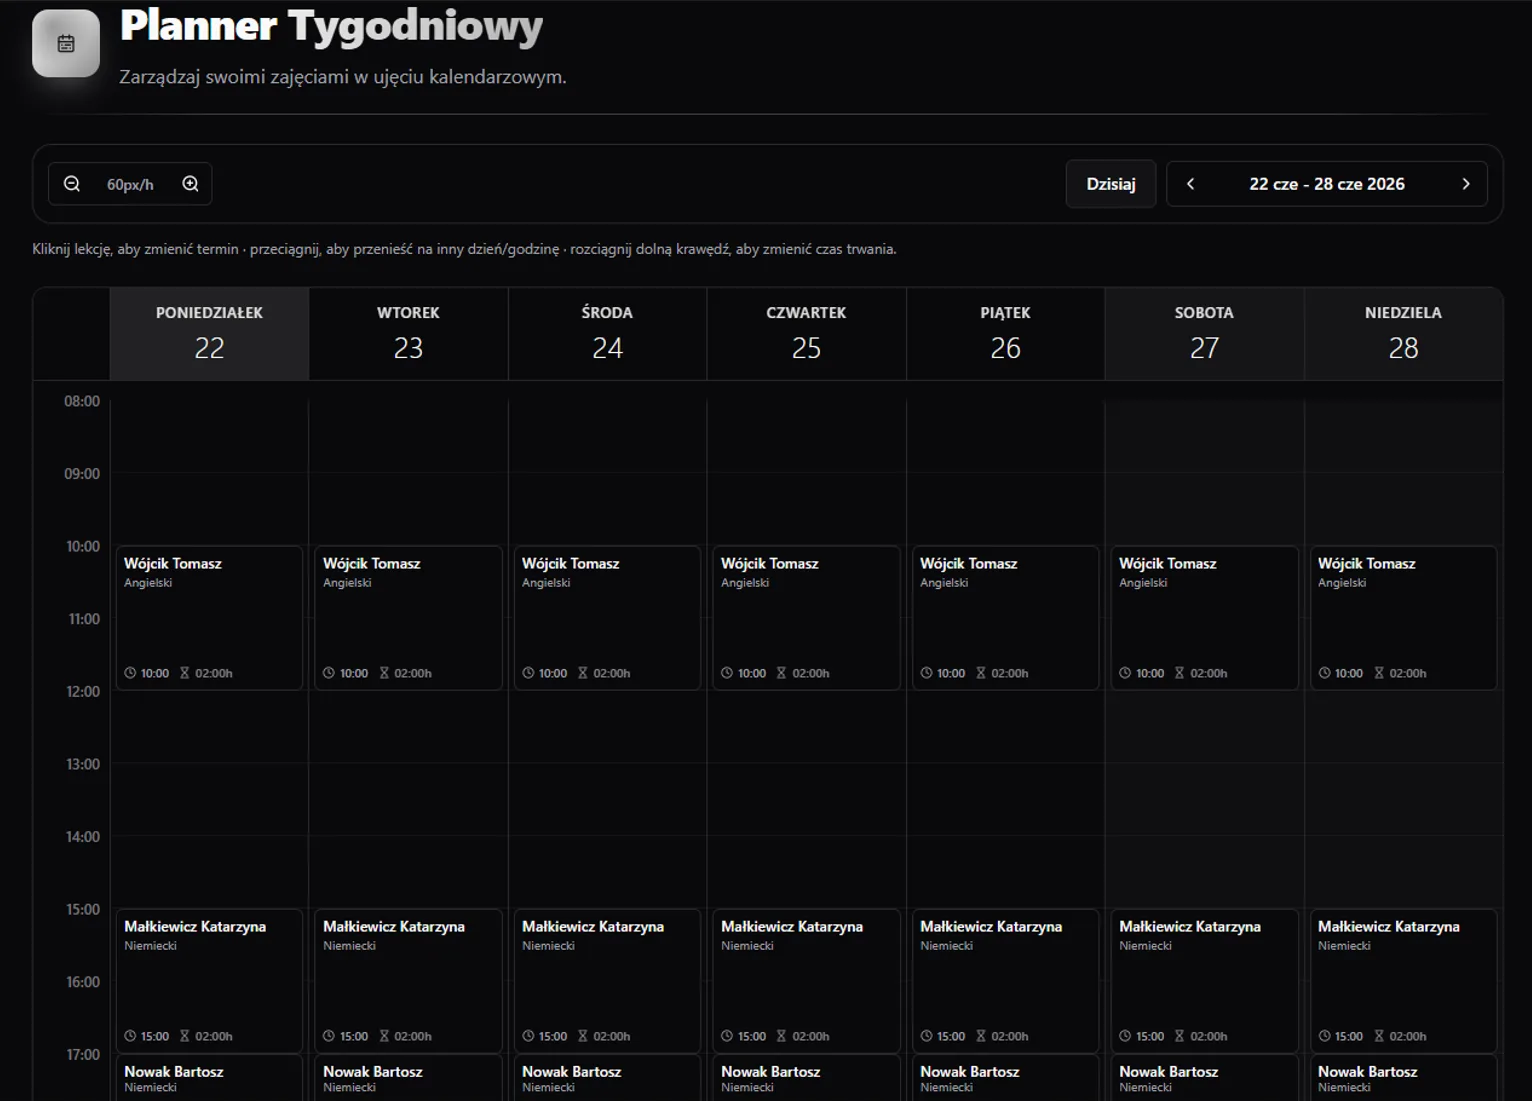The image size is (1532, 1101).
Task: Click hourglass icon on Thursday 10:00 lesson
Action: (x=781, y=673)
